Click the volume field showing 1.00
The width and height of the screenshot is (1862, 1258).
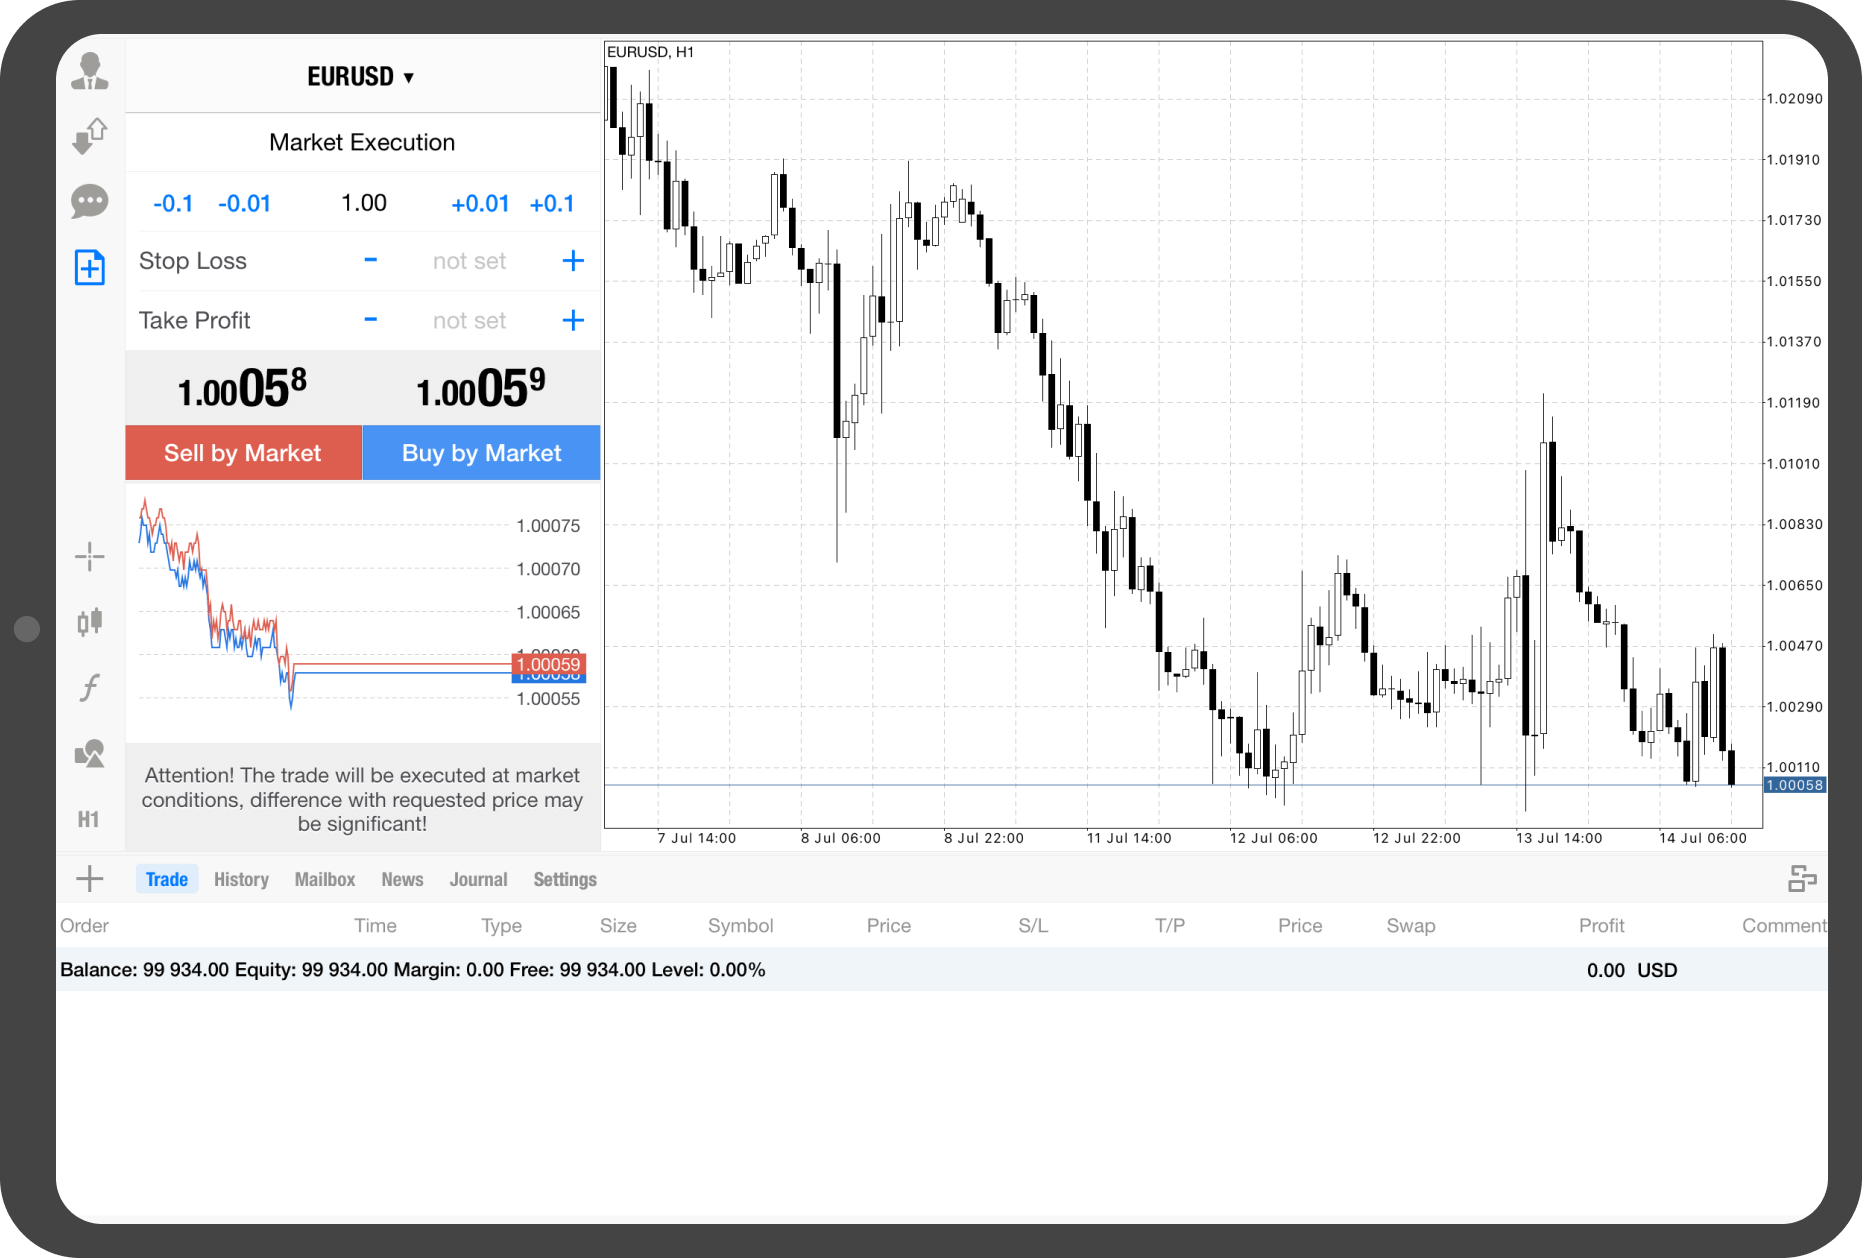363,204
